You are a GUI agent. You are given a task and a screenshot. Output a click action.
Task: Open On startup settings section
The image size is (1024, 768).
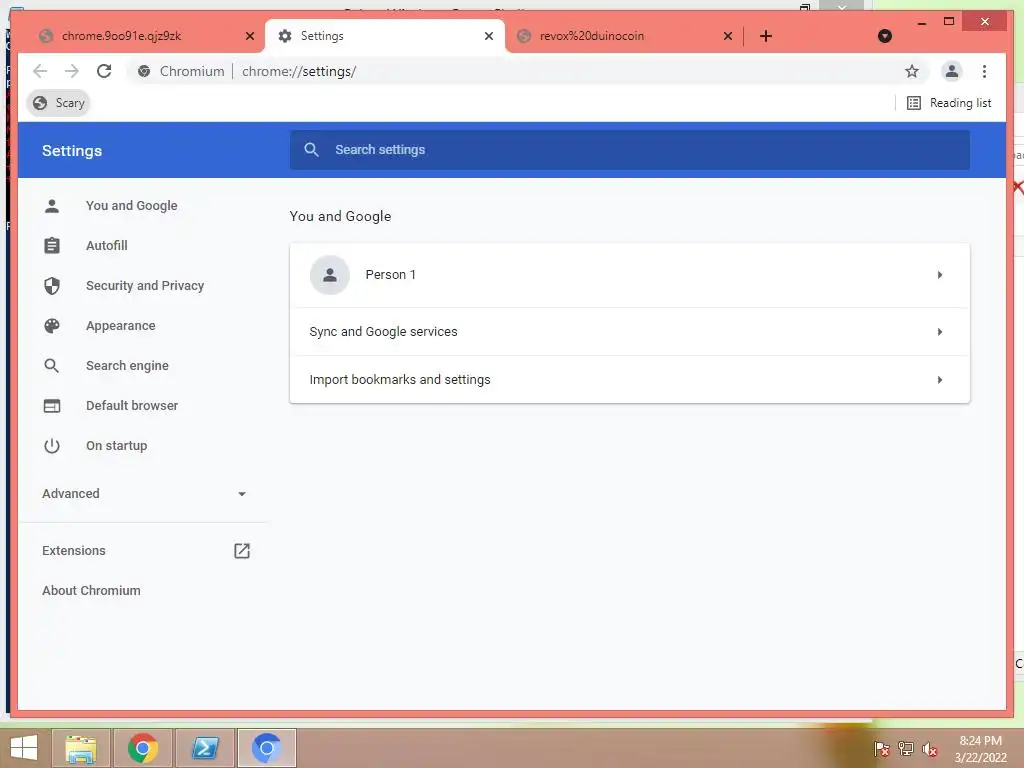[x=116, y=445]
